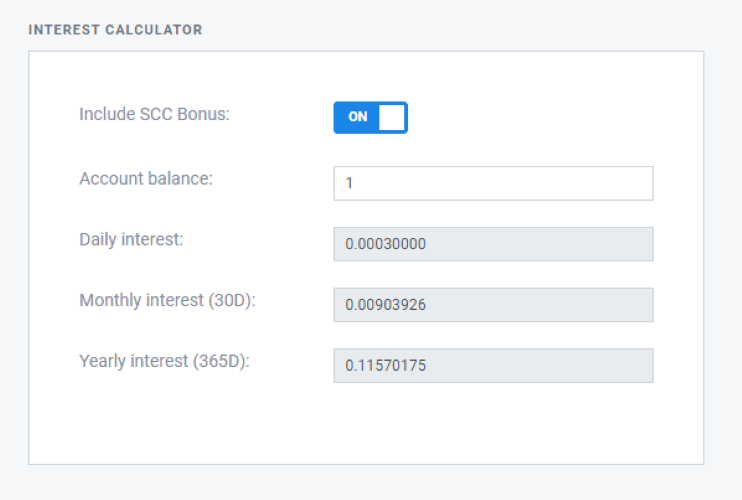Click the white knob of the SCC switch
The image size is (742, 500).
click(392, 117)
